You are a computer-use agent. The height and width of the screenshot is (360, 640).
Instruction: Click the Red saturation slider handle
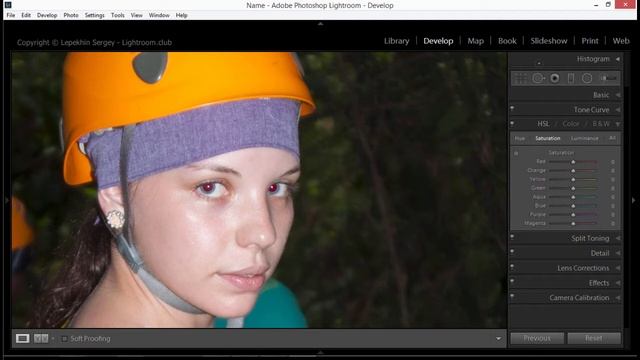(573, 162)
